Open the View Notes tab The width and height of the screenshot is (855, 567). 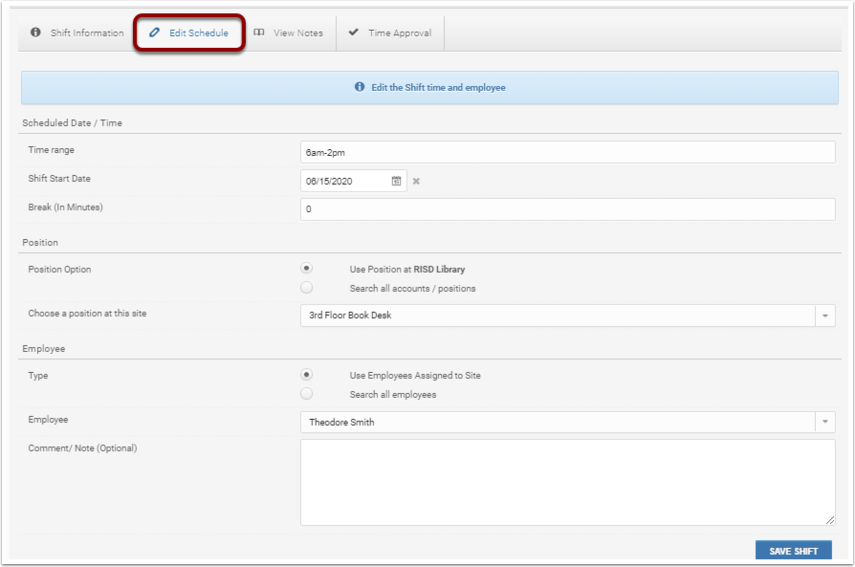(288, 33)
